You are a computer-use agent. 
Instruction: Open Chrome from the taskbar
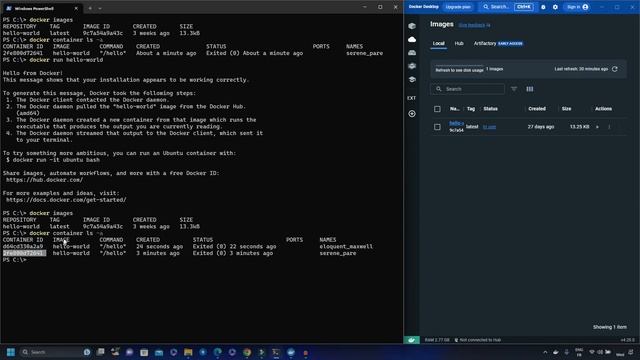[x=247, y=352]
